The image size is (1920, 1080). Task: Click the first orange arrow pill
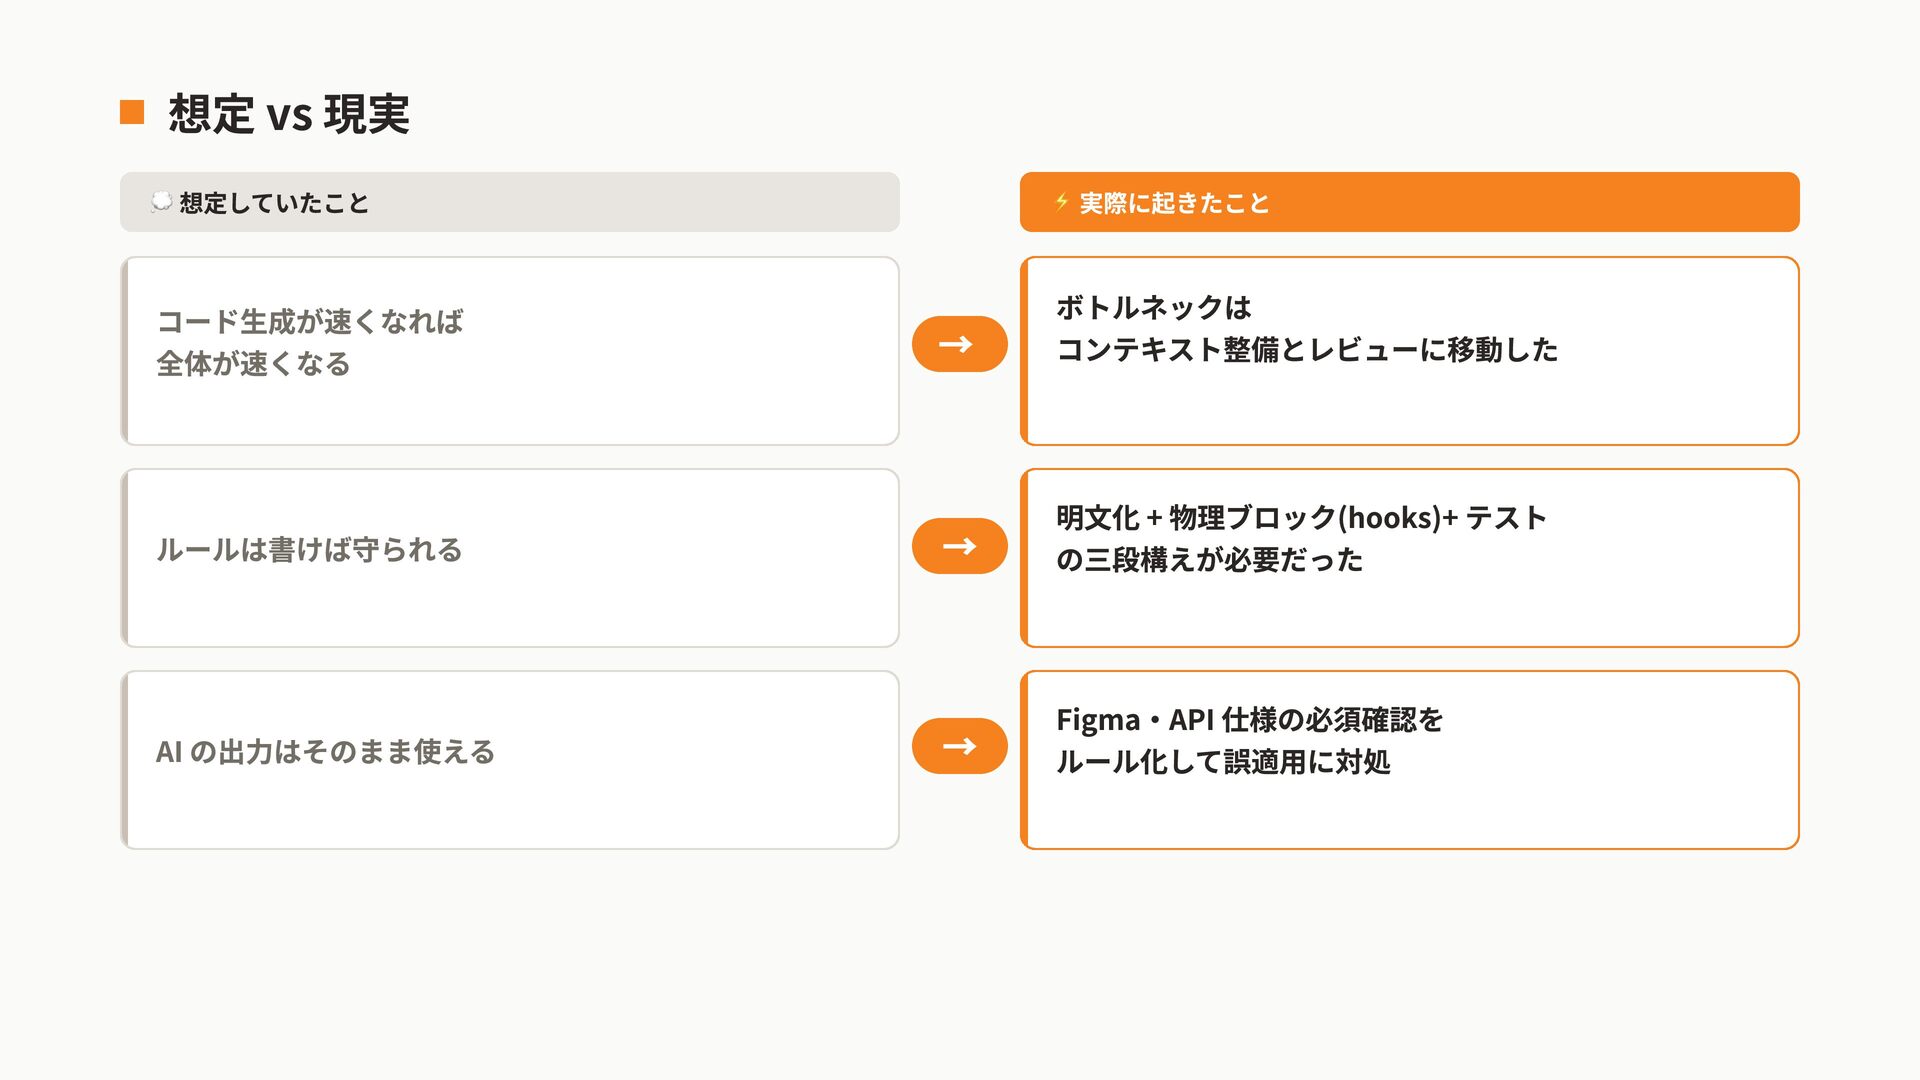tap(959, 344)
